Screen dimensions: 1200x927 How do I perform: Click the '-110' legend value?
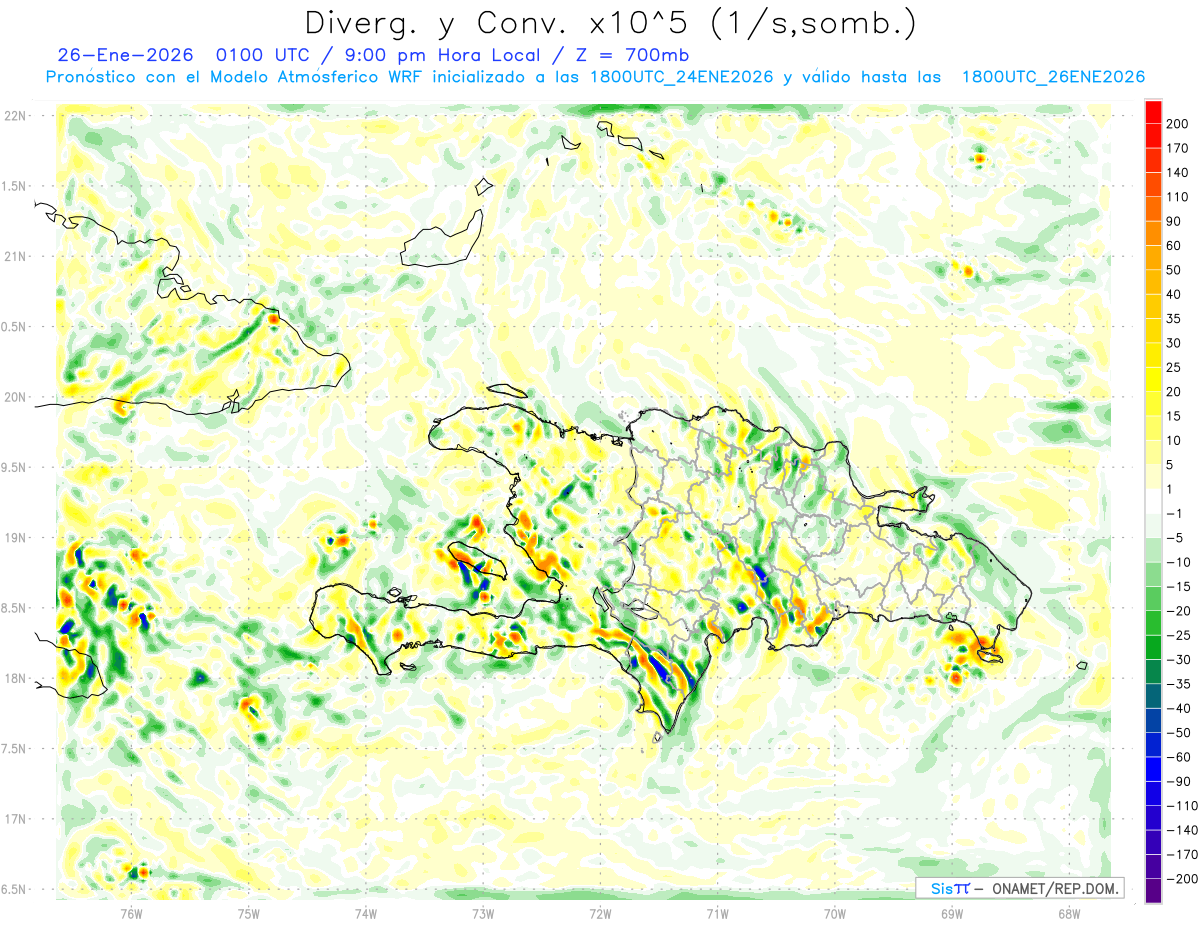click(1183, 806)
